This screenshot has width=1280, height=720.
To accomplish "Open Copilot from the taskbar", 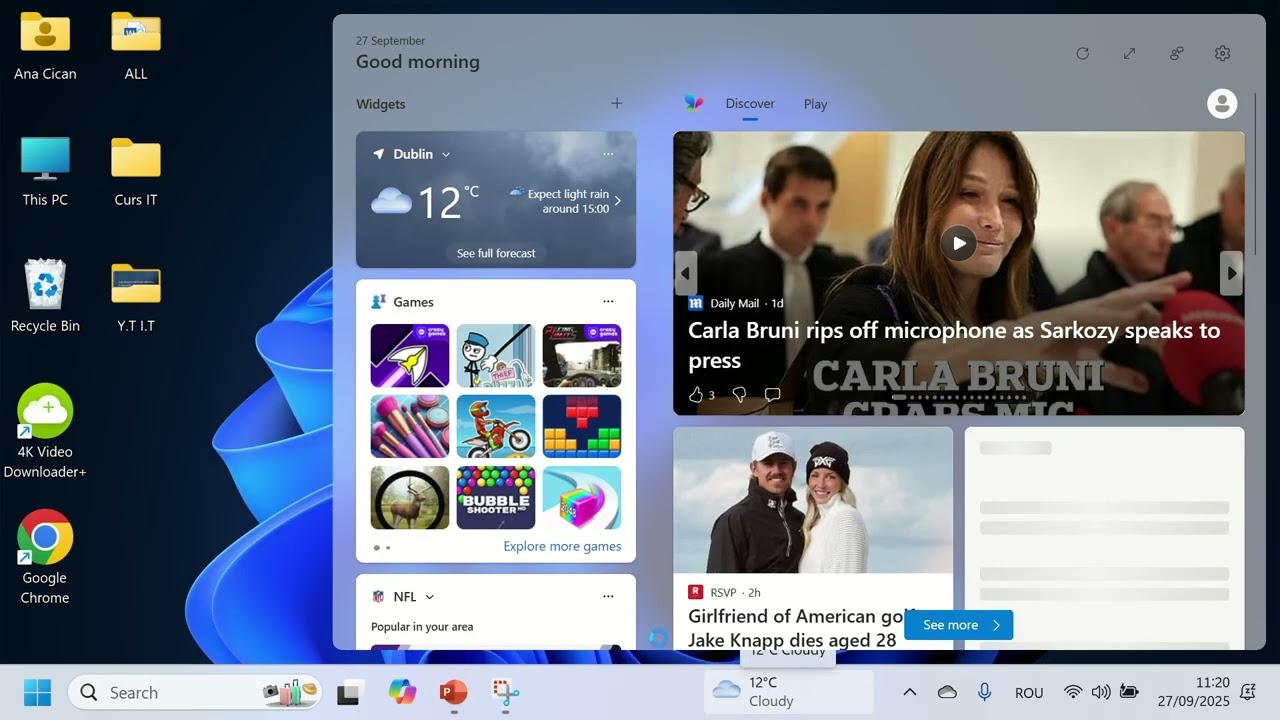I will pyautogui.click(x=402, y=692).
